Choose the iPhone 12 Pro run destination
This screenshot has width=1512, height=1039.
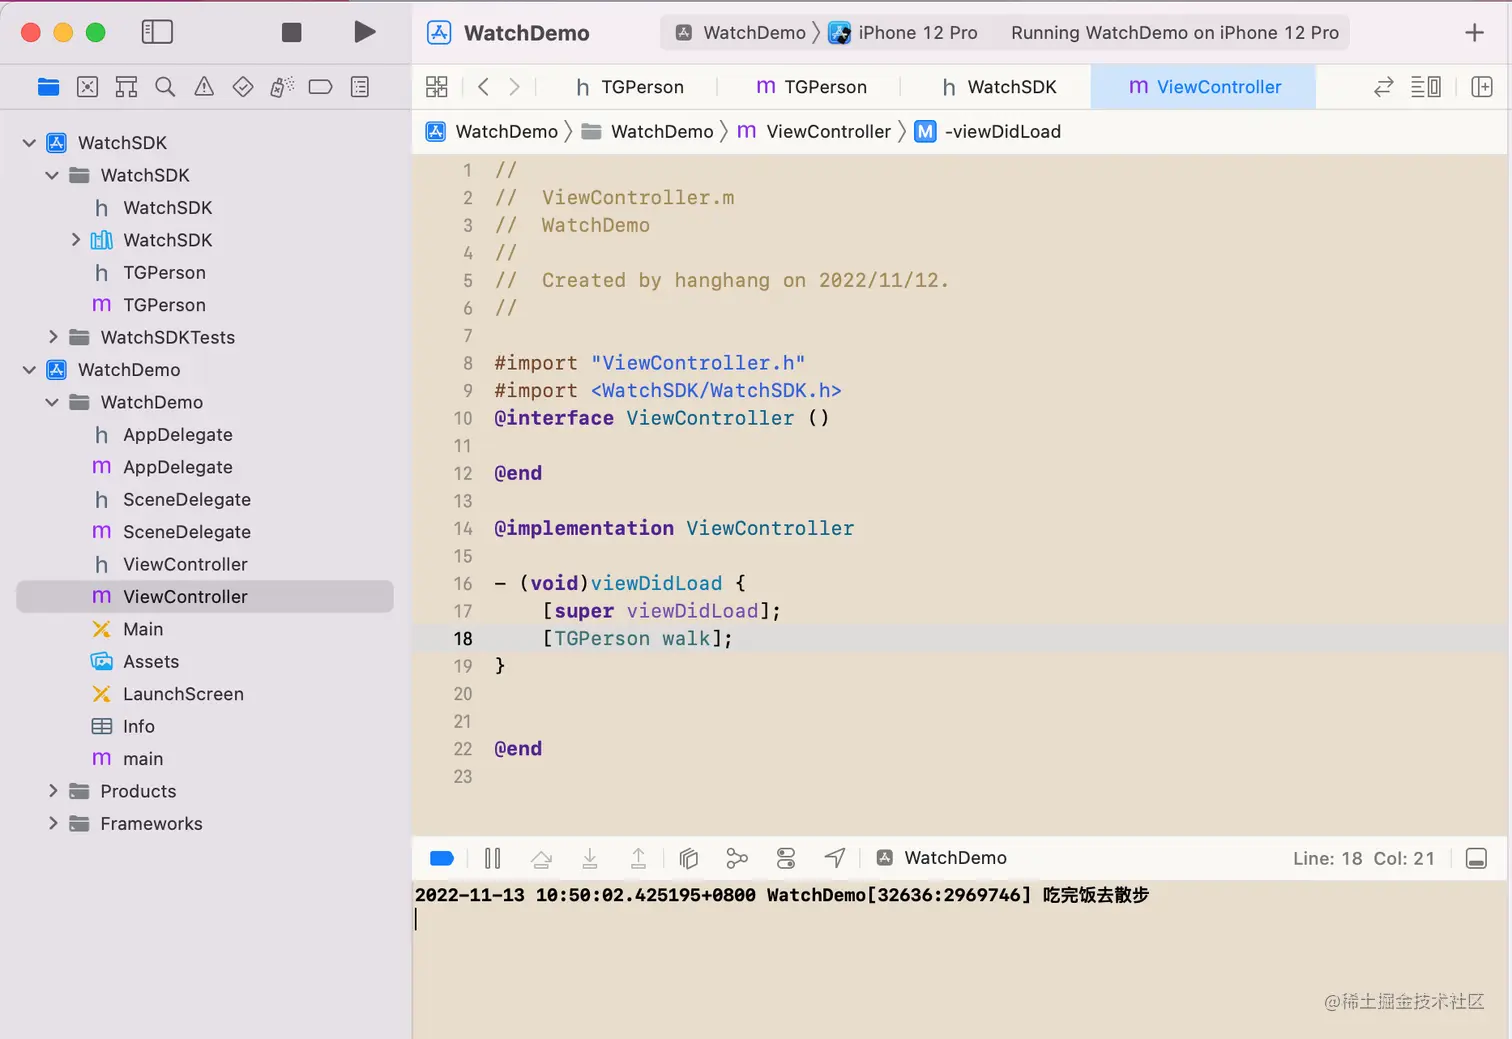[904, 33]
